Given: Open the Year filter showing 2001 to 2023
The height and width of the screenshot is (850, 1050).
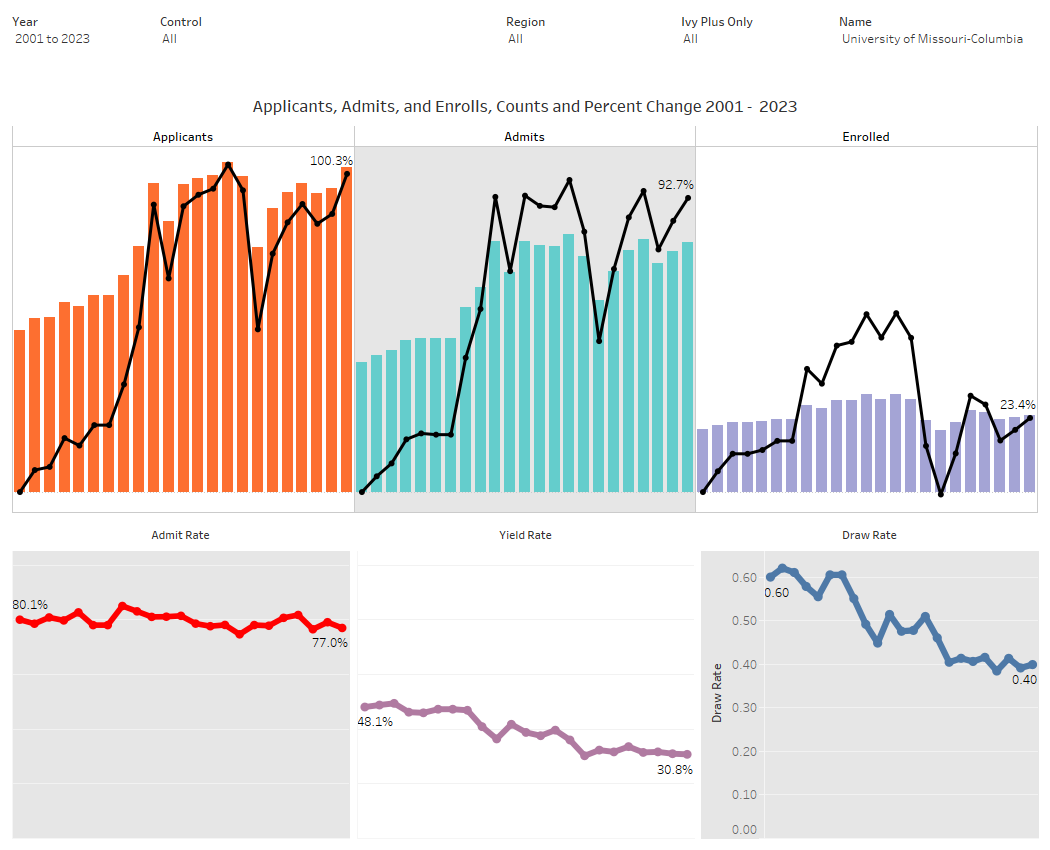Looking at the screenshot, I should pos(52,39).
